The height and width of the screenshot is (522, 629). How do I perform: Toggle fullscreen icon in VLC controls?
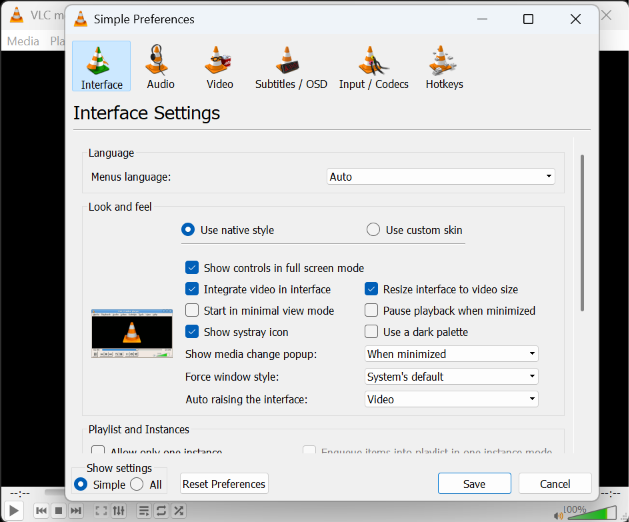coord(101,511)
